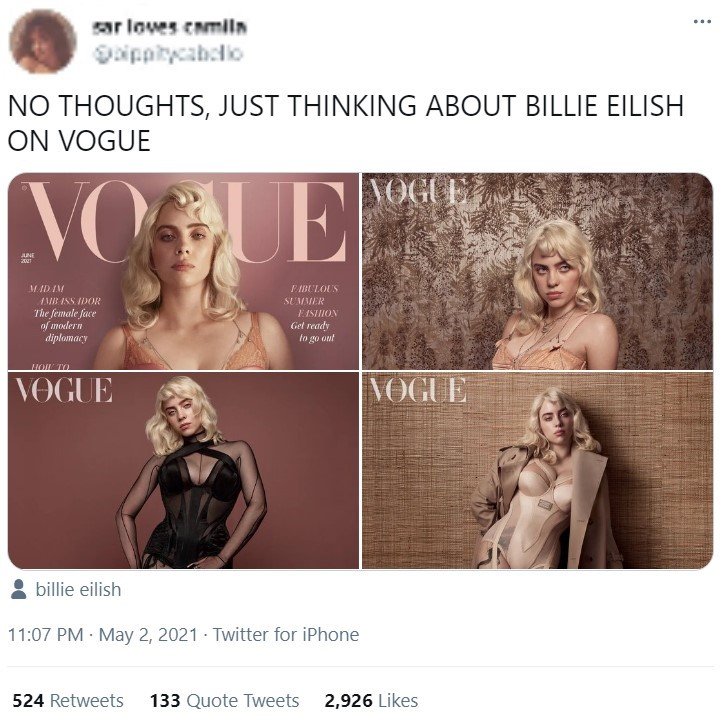
Task: Click the Fabulous Summer Fashion cover text
Action: point(311,313)
